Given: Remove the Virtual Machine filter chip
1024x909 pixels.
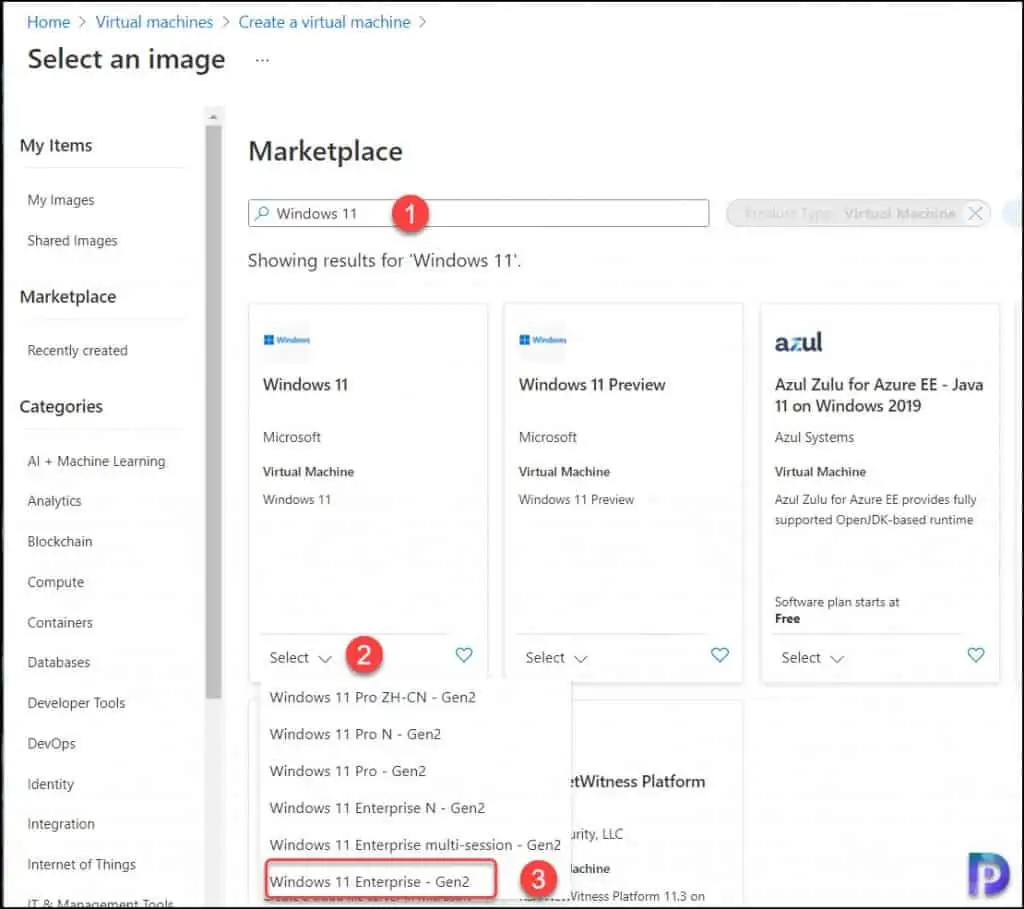Looking at the screenshot, I should point(975,214).
